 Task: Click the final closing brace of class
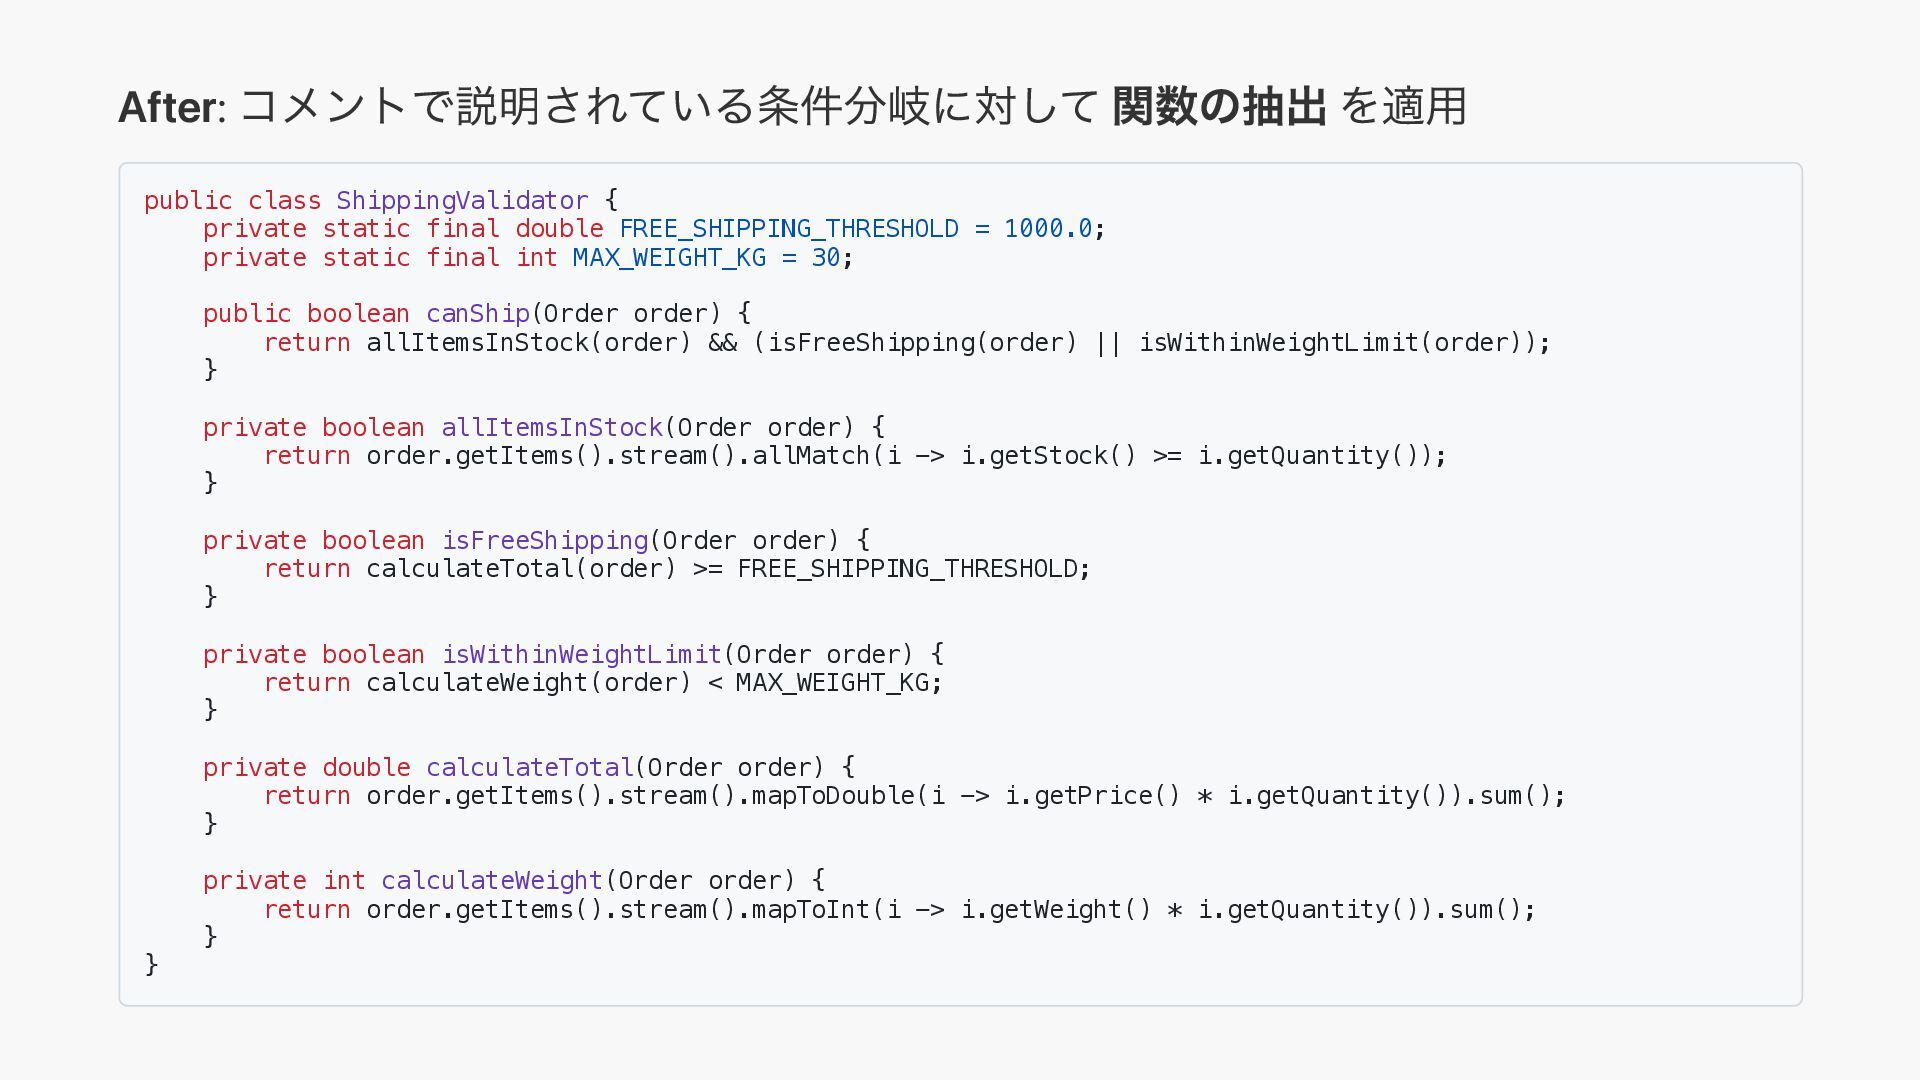152,964
